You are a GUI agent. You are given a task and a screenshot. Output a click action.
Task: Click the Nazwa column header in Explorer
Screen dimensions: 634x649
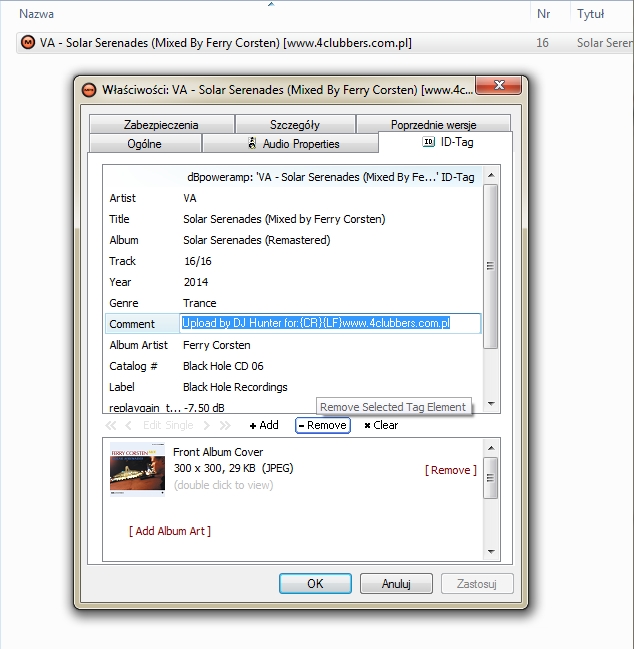click(36, 14)
